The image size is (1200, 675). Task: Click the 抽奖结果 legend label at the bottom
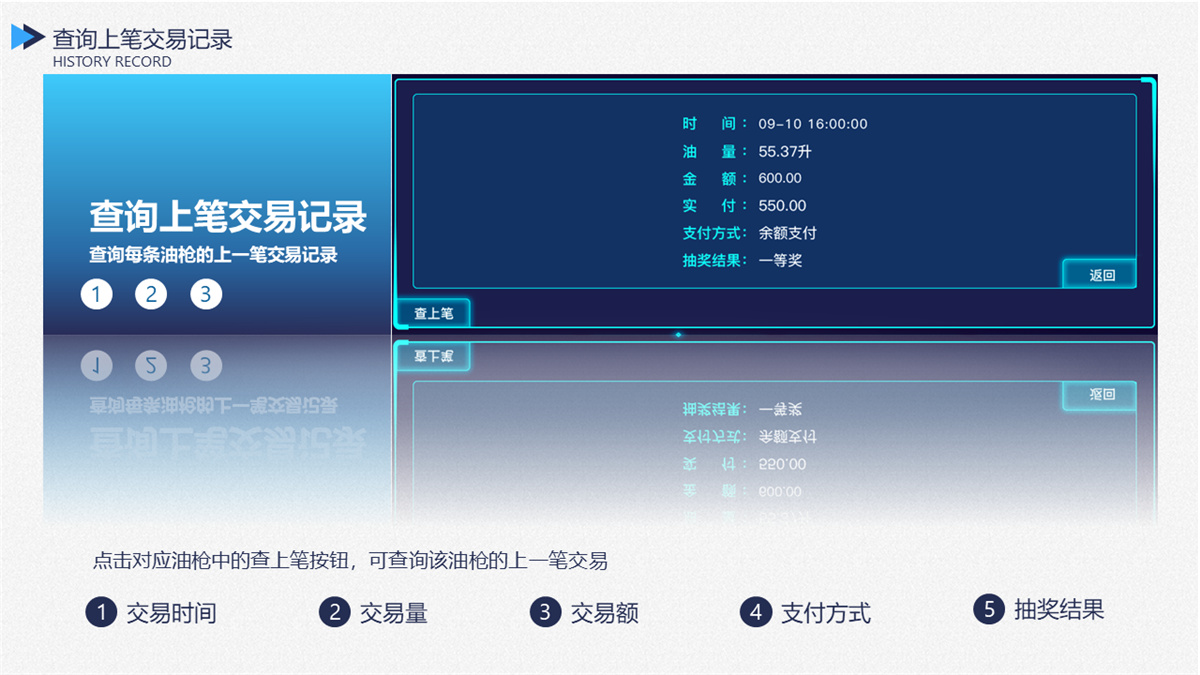click(x=1059, y=609)
